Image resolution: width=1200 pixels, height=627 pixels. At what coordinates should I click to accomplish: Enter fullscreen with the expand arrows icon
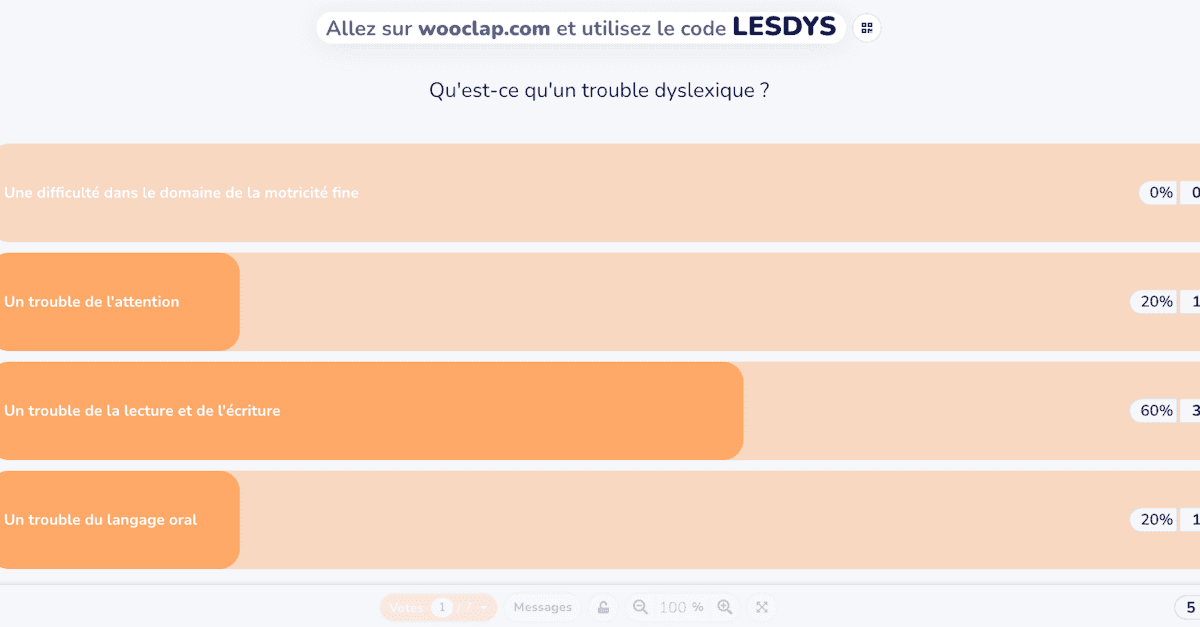762,607
